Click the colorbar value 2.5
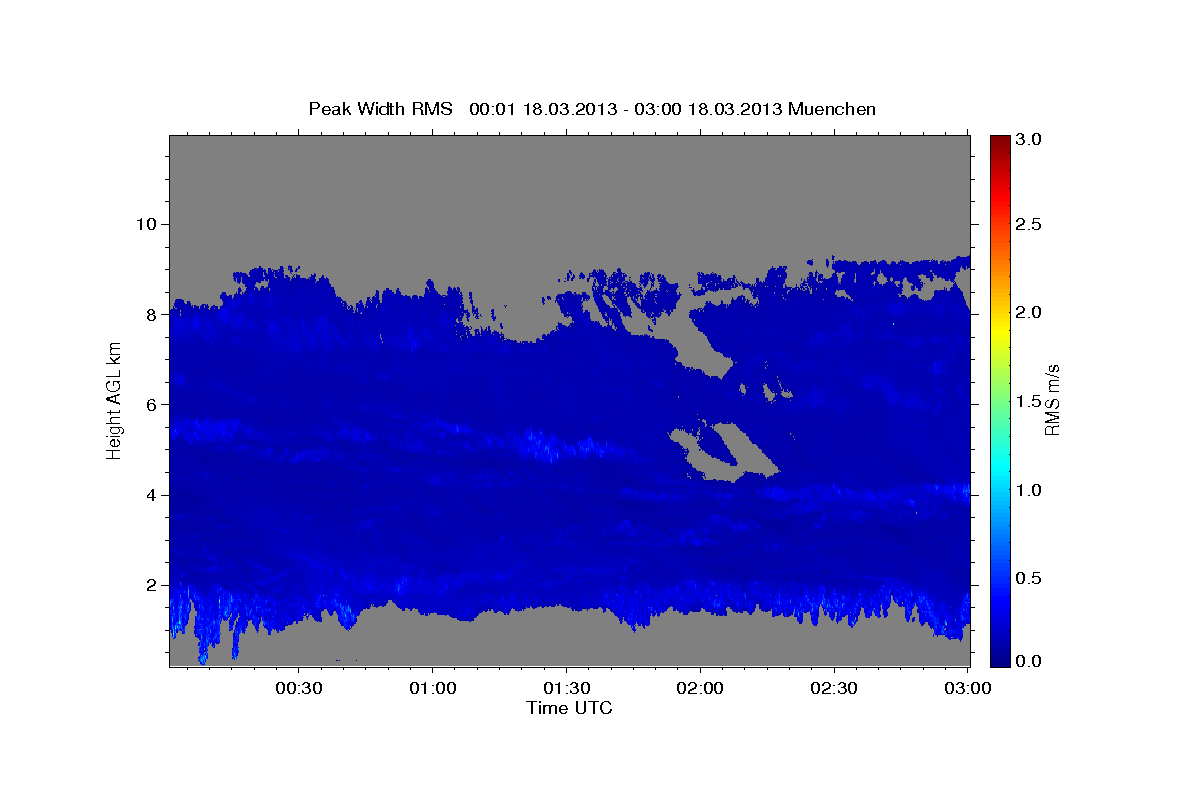Viewport: 1200px width, 800px height. click(x=1029, y=224)
